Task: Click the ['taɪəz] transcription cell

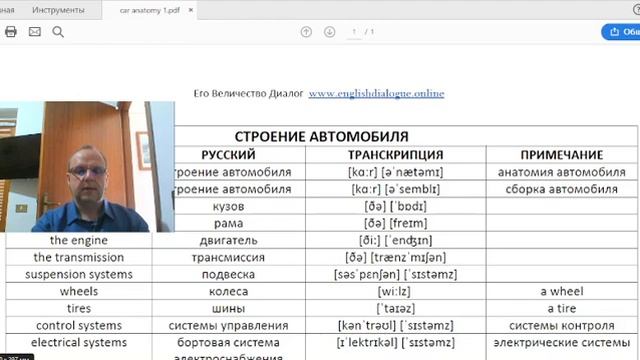Action: 396,309
